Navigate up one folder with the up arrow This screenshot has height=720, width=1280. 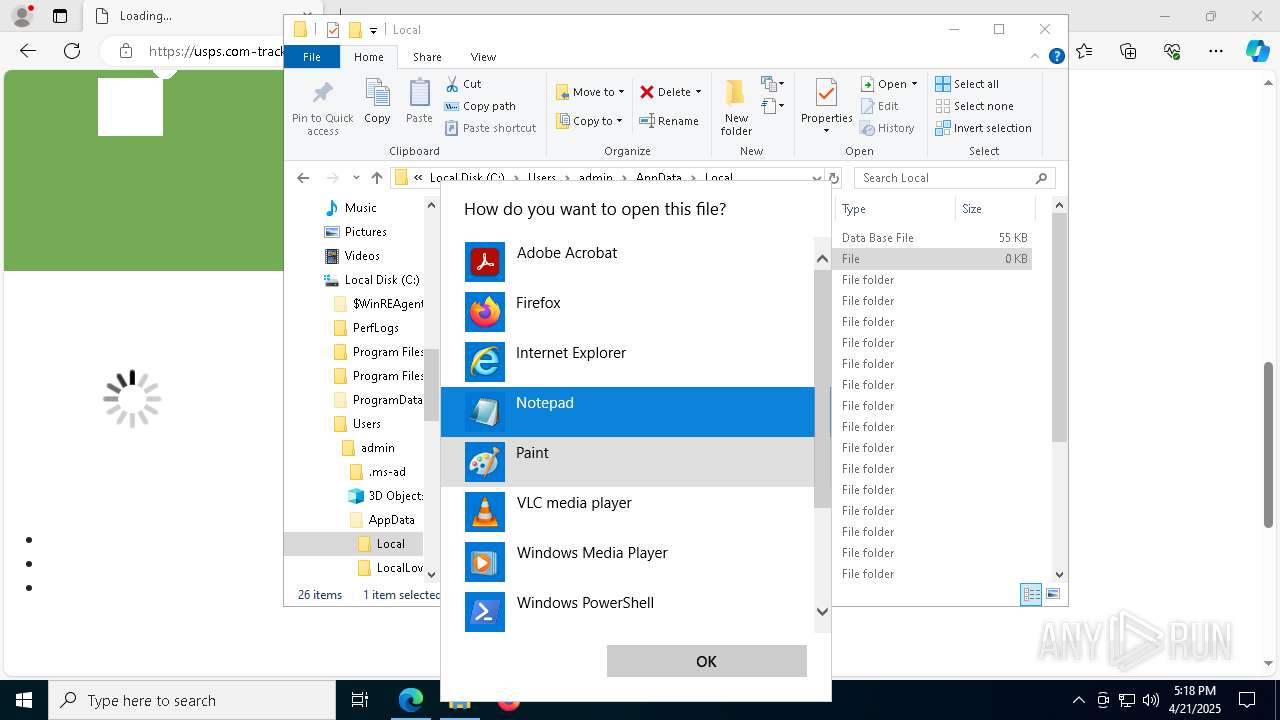(x=376, y=178)
